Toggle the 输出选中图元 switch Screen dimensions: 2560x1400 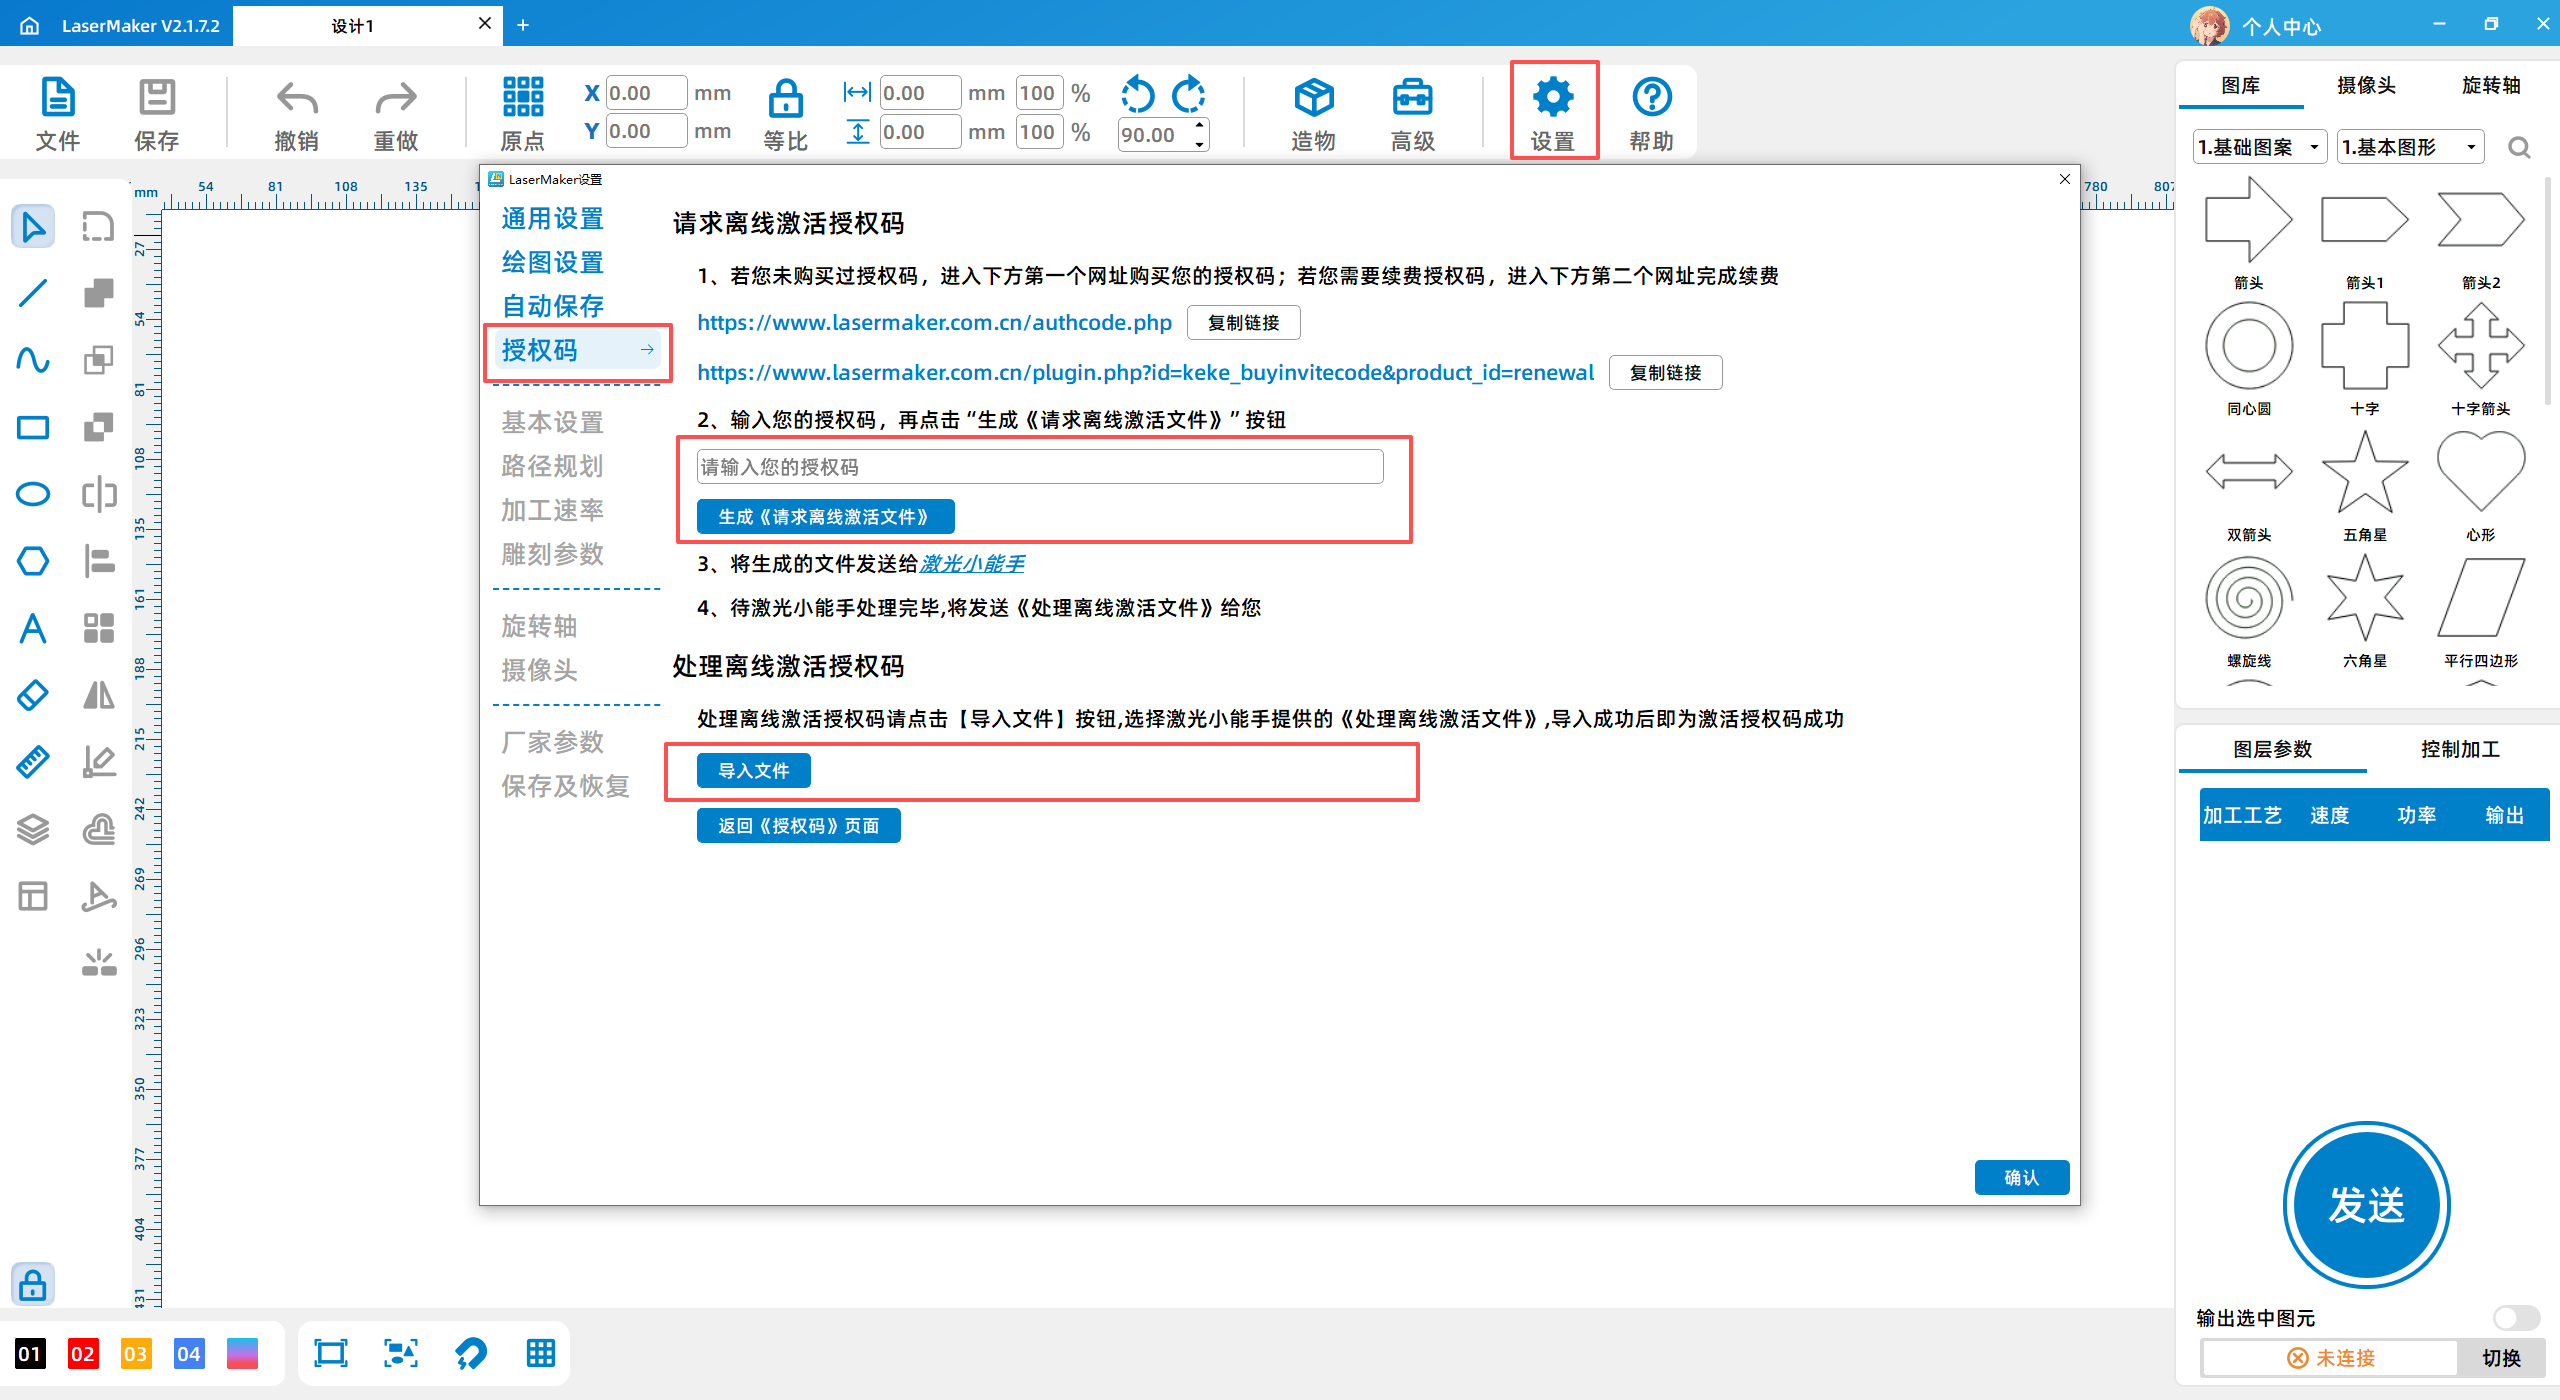pyautogui.click(x=2515, y=1318)
